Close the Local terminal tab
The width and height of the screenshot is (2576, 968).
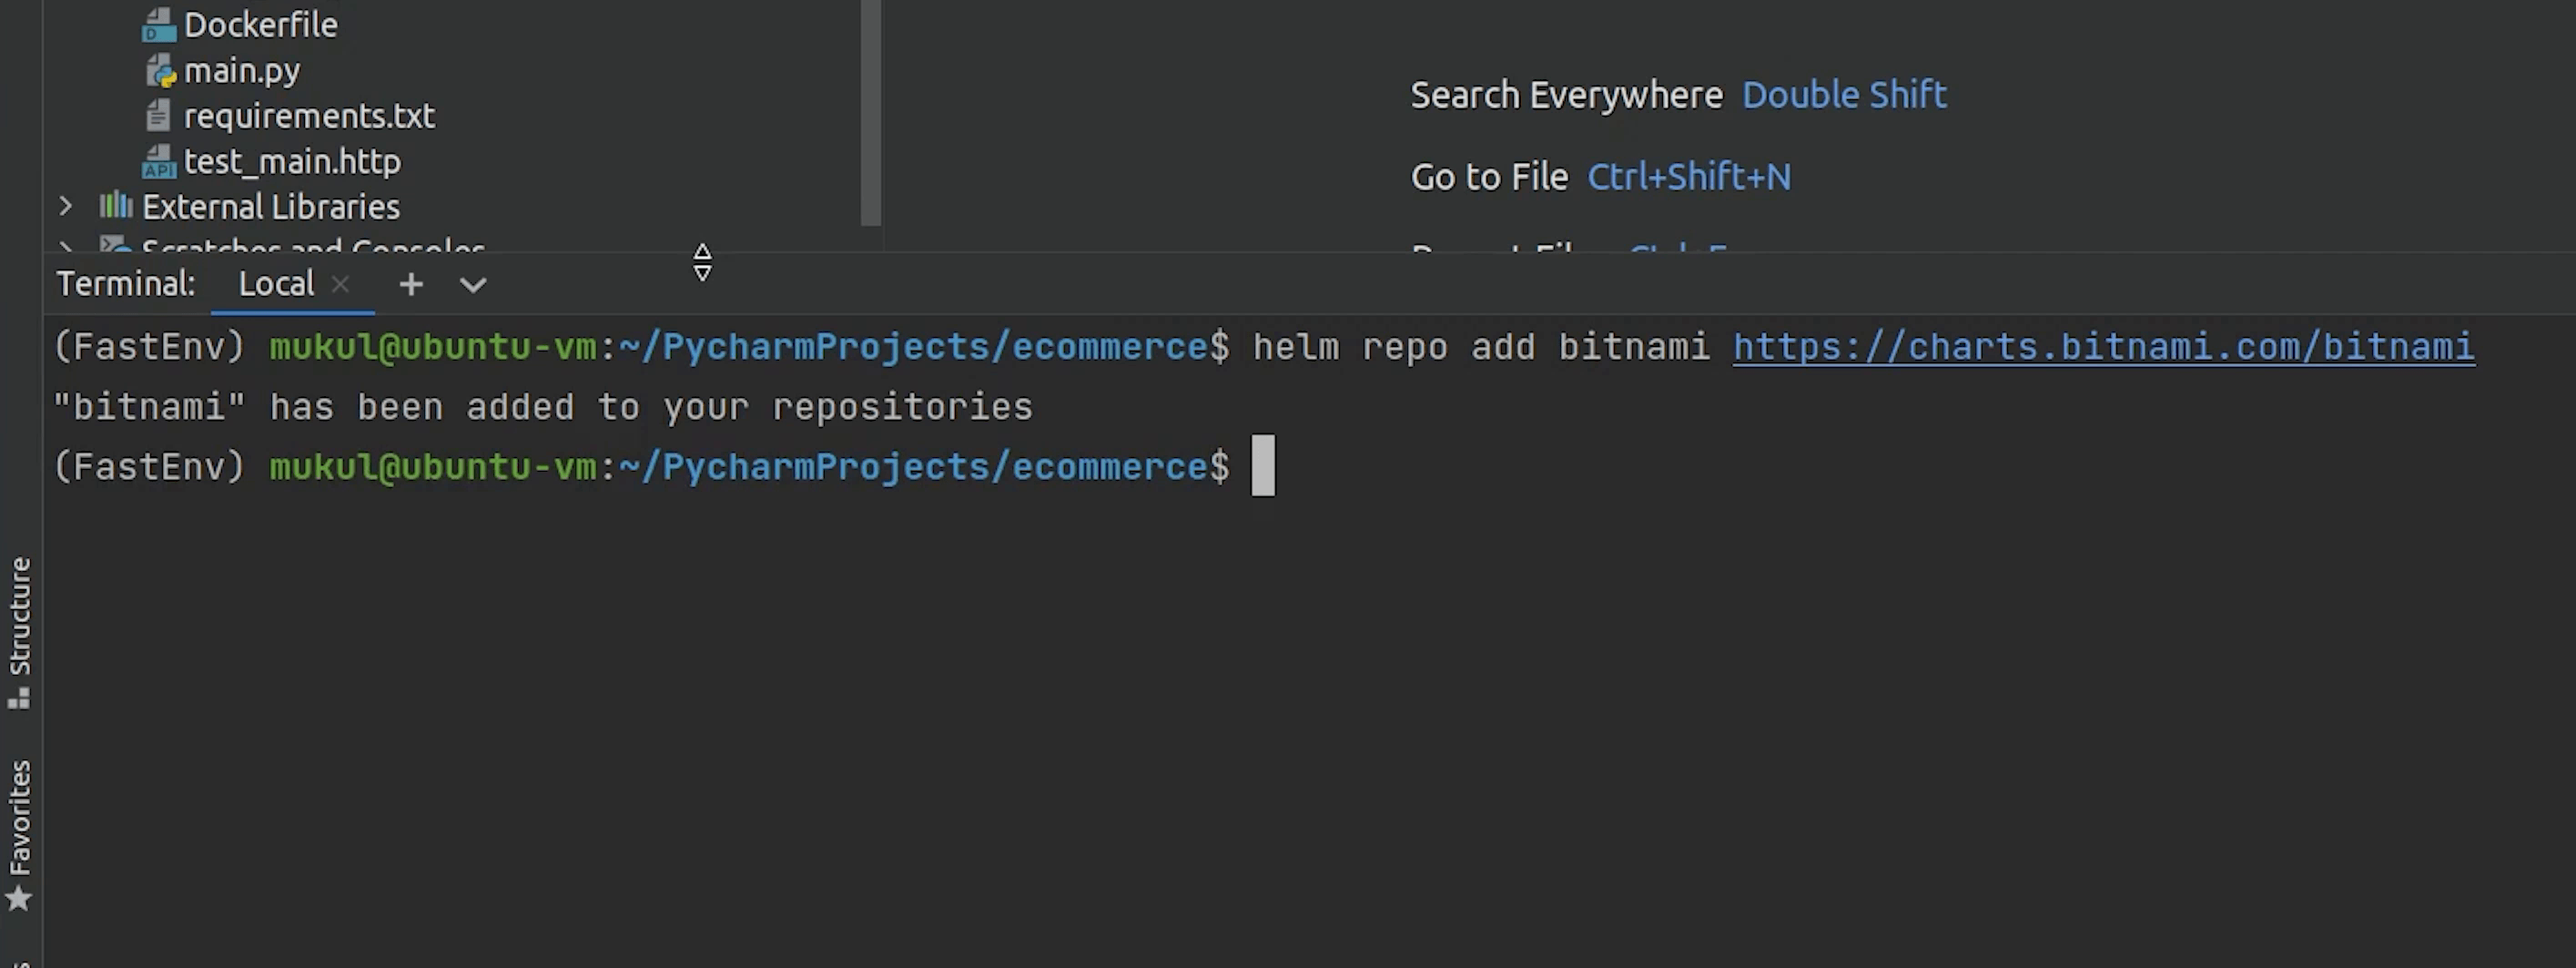pos(340,285)
